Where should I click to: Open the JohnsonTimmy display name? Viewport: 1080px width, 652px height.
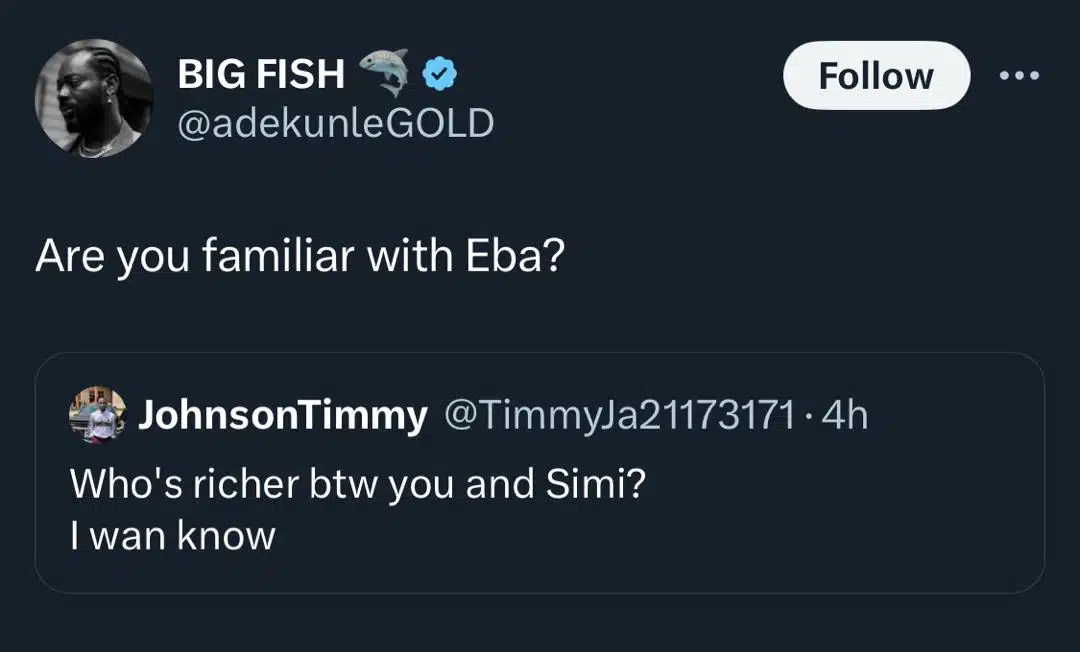282,416
